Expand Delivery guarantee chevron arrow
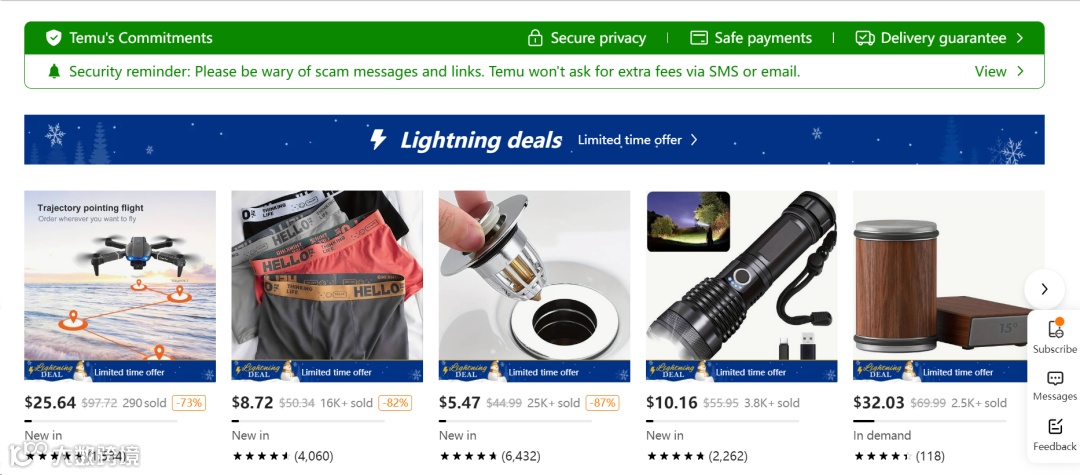Image resolution: width=1080 pixels, height=475 pixels. (x=1020, y=38)
